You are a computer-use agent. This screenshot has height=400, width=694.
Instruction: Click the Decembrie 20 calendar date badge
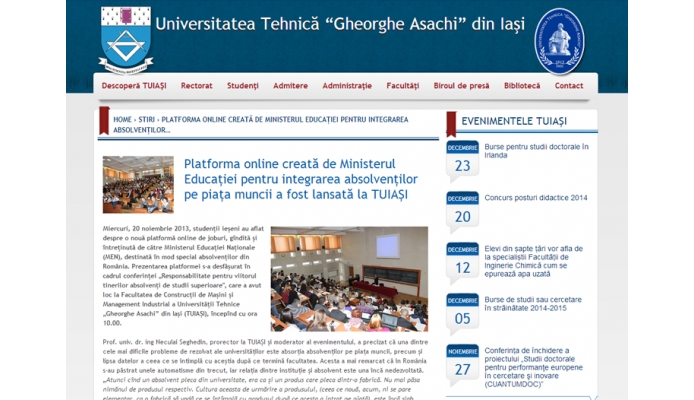pyautogui.click(x=463, y=212)
